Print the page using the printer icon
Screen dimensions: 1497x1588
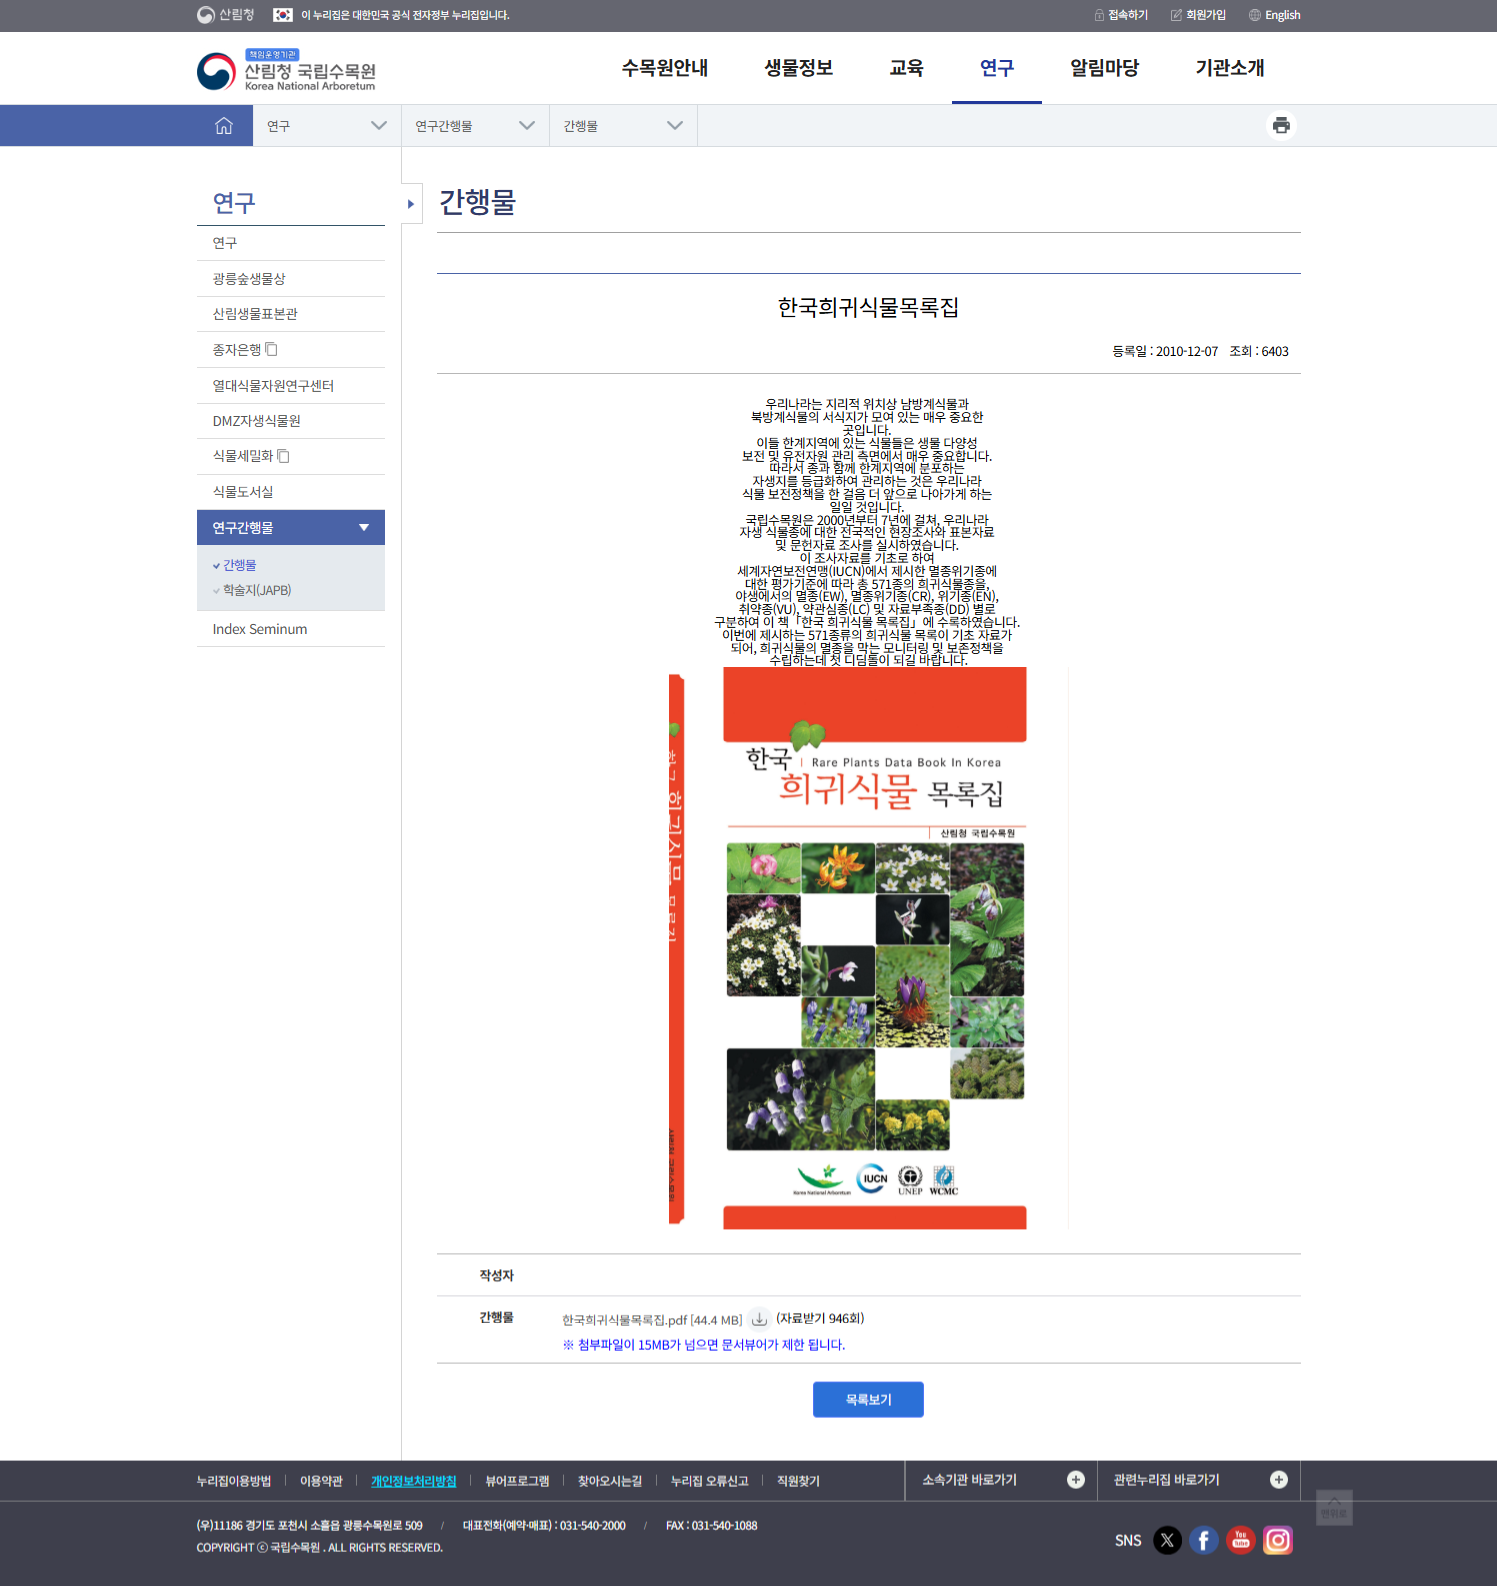click(x=1281, y=126)
